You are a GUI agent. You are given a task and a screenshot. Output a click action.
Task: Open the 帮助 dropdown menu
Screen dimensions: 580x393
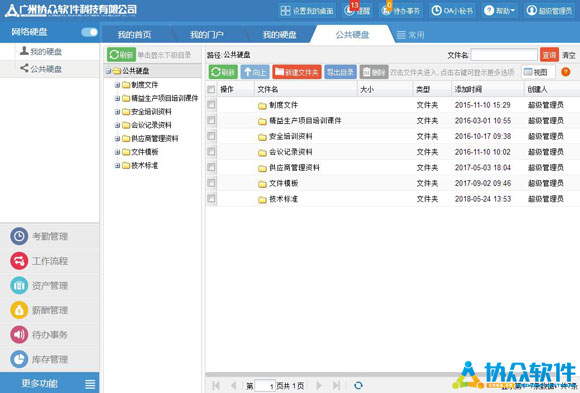pos(500,11)
